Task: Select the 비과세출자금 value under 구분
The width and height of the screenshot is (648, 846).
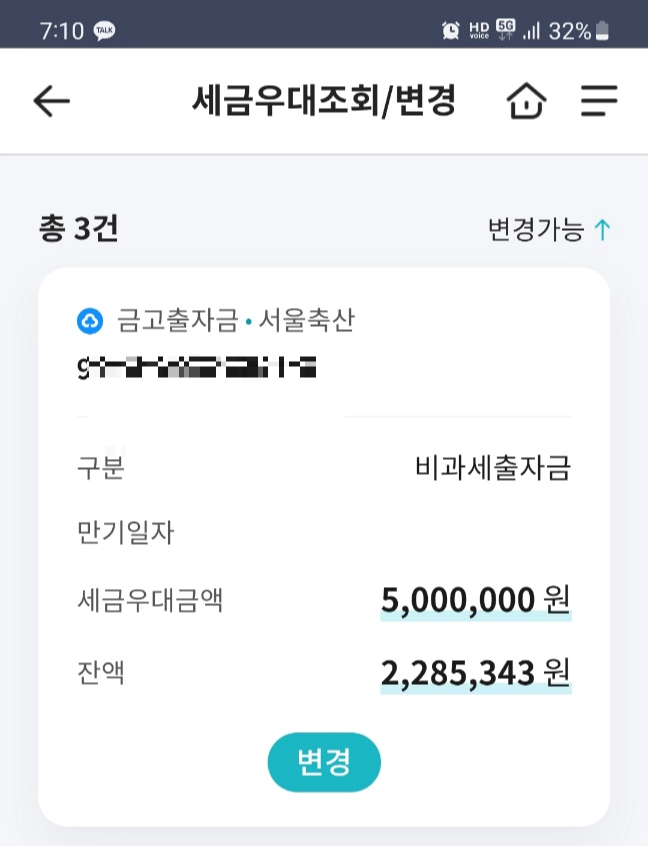Action: (x=493, y=468)
